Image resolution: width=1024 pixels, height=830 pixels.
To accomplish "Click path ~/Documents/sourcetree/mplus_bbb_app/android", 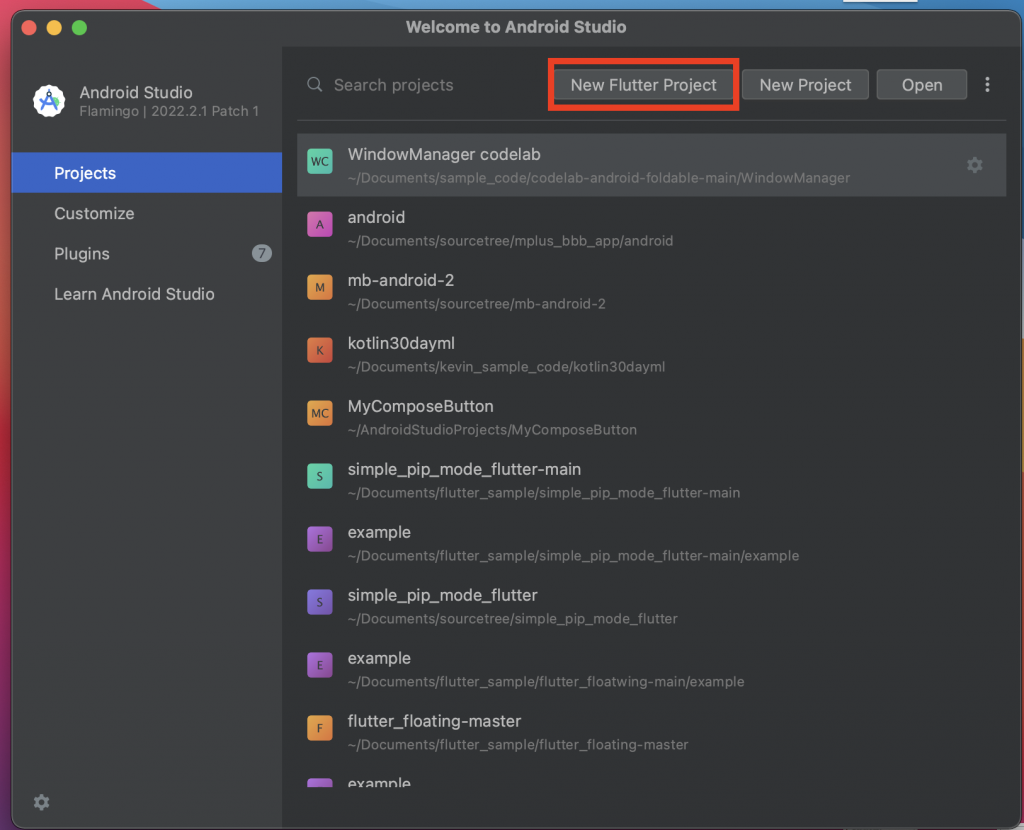I will pyautogui.click(x=510, y=241).
